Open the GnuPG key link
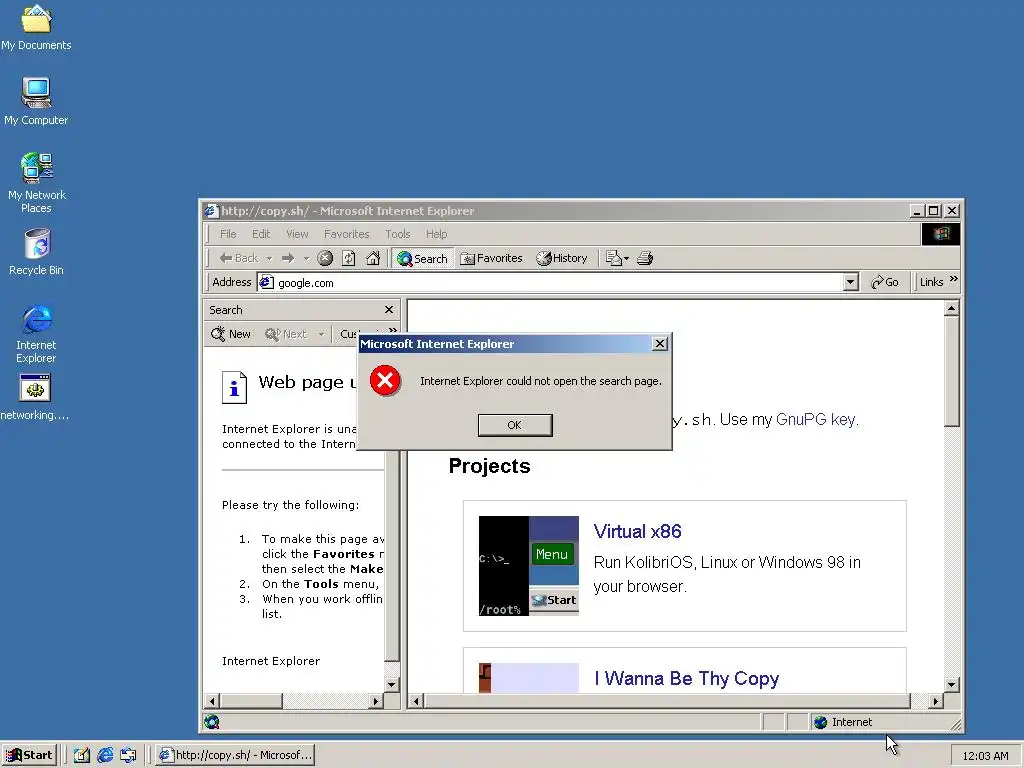Screen dimensions: 1024x768 [x=816, y=419]
